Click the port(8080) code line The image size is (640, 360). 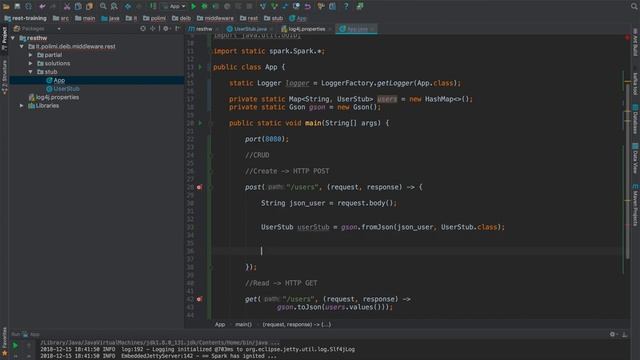pos(267,139)
